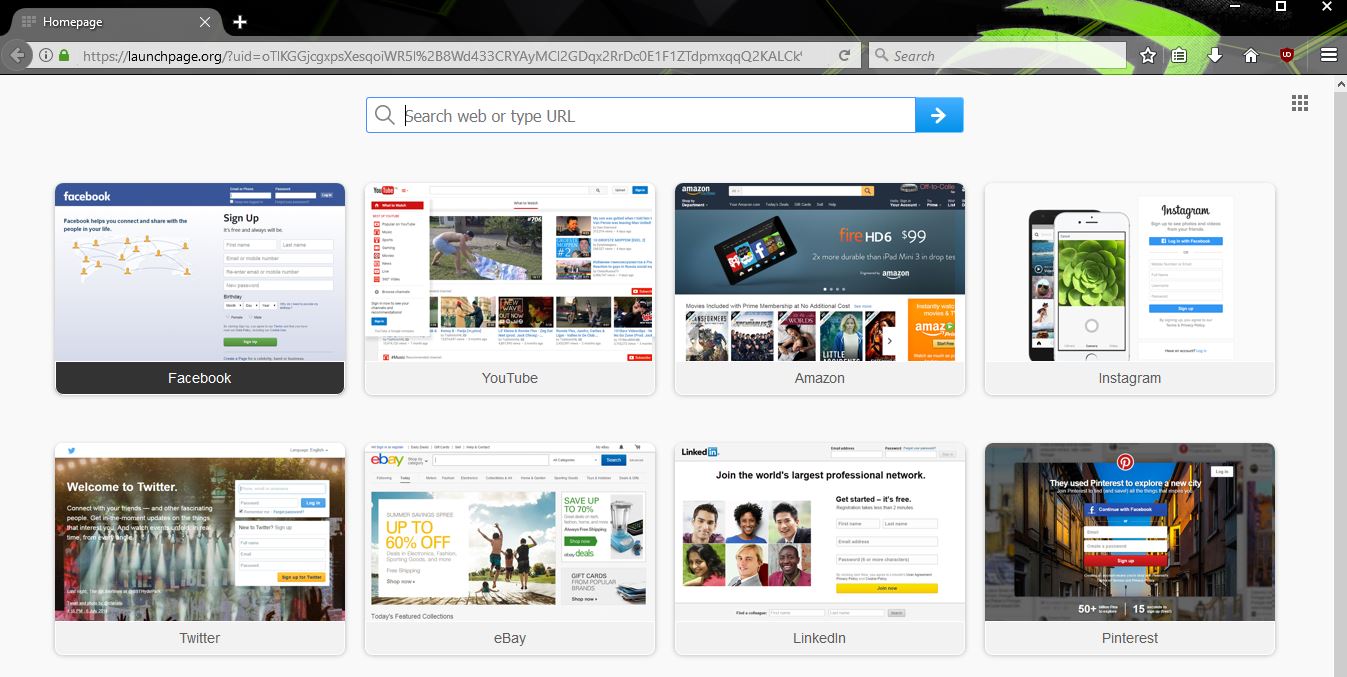Reload the page with the refresh icon
This screenshot has height=677, width=1347.
point(845,56)
